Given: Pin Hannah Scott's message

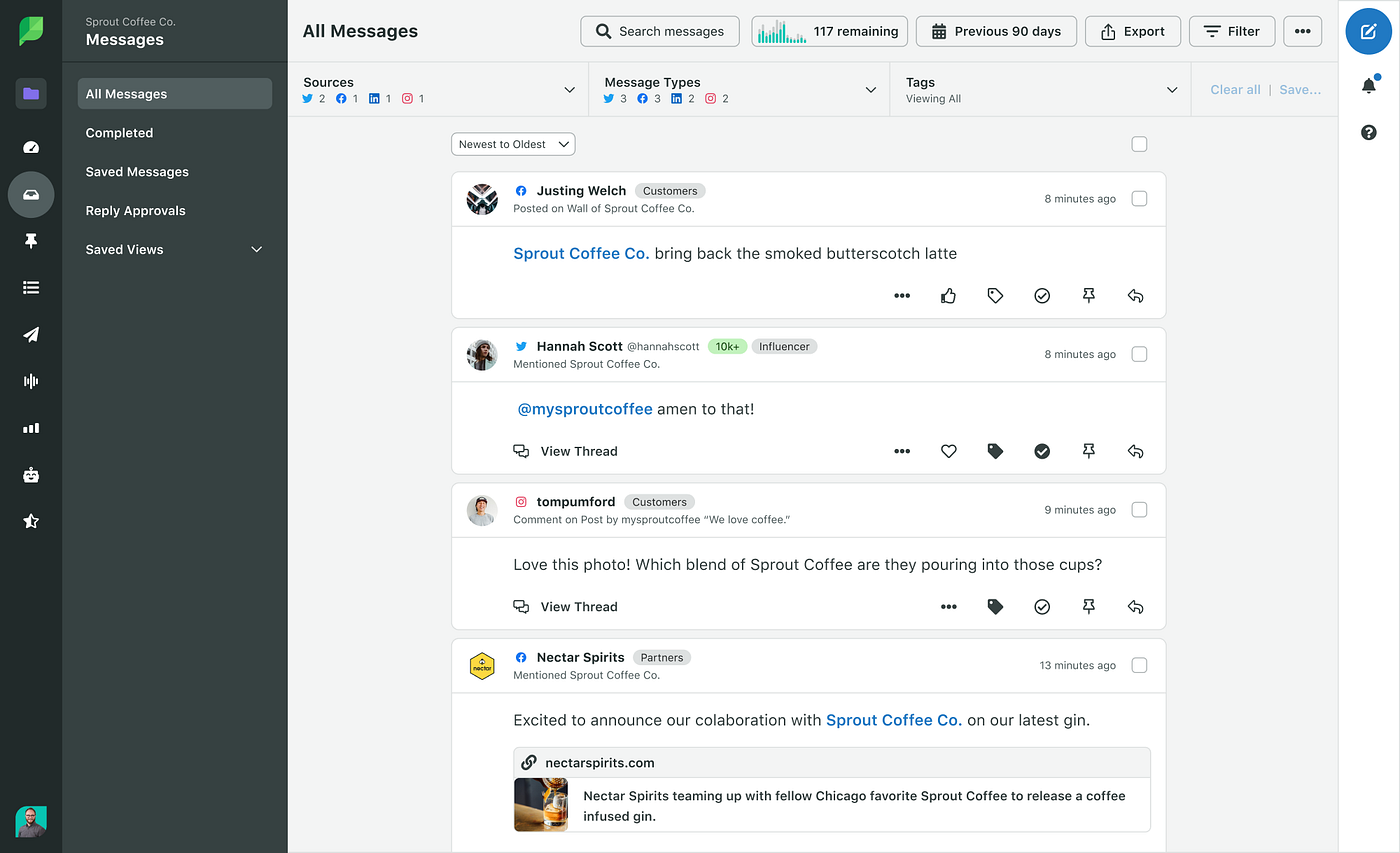Looking at the screenshot, I should pos(1089,451).
